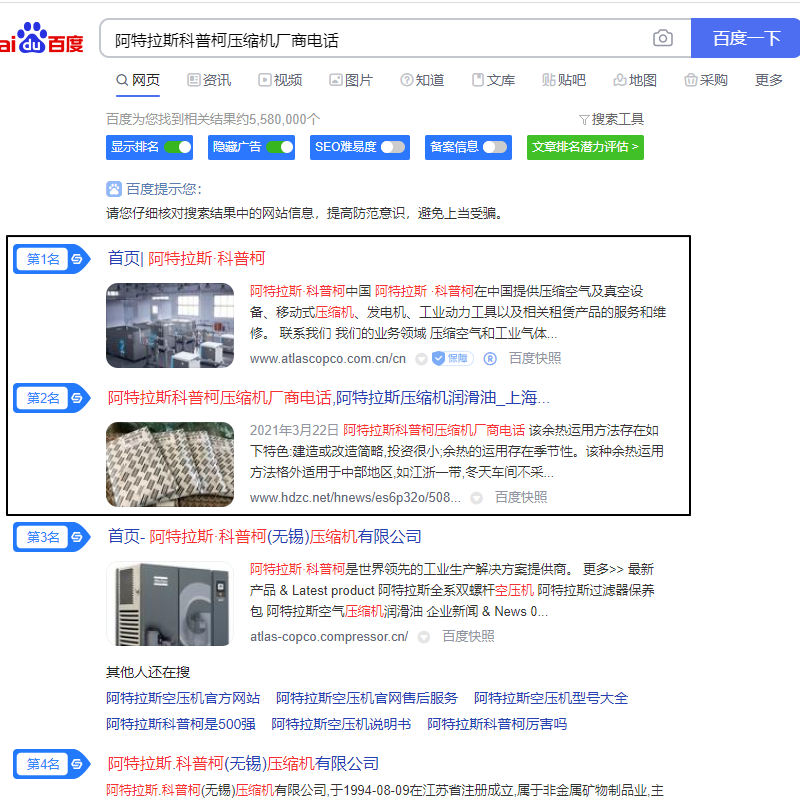Image resolution: width=800 pixels, height=800 pixels.
Task: Open the 地图 tab
Action: [x=635, y=80]
